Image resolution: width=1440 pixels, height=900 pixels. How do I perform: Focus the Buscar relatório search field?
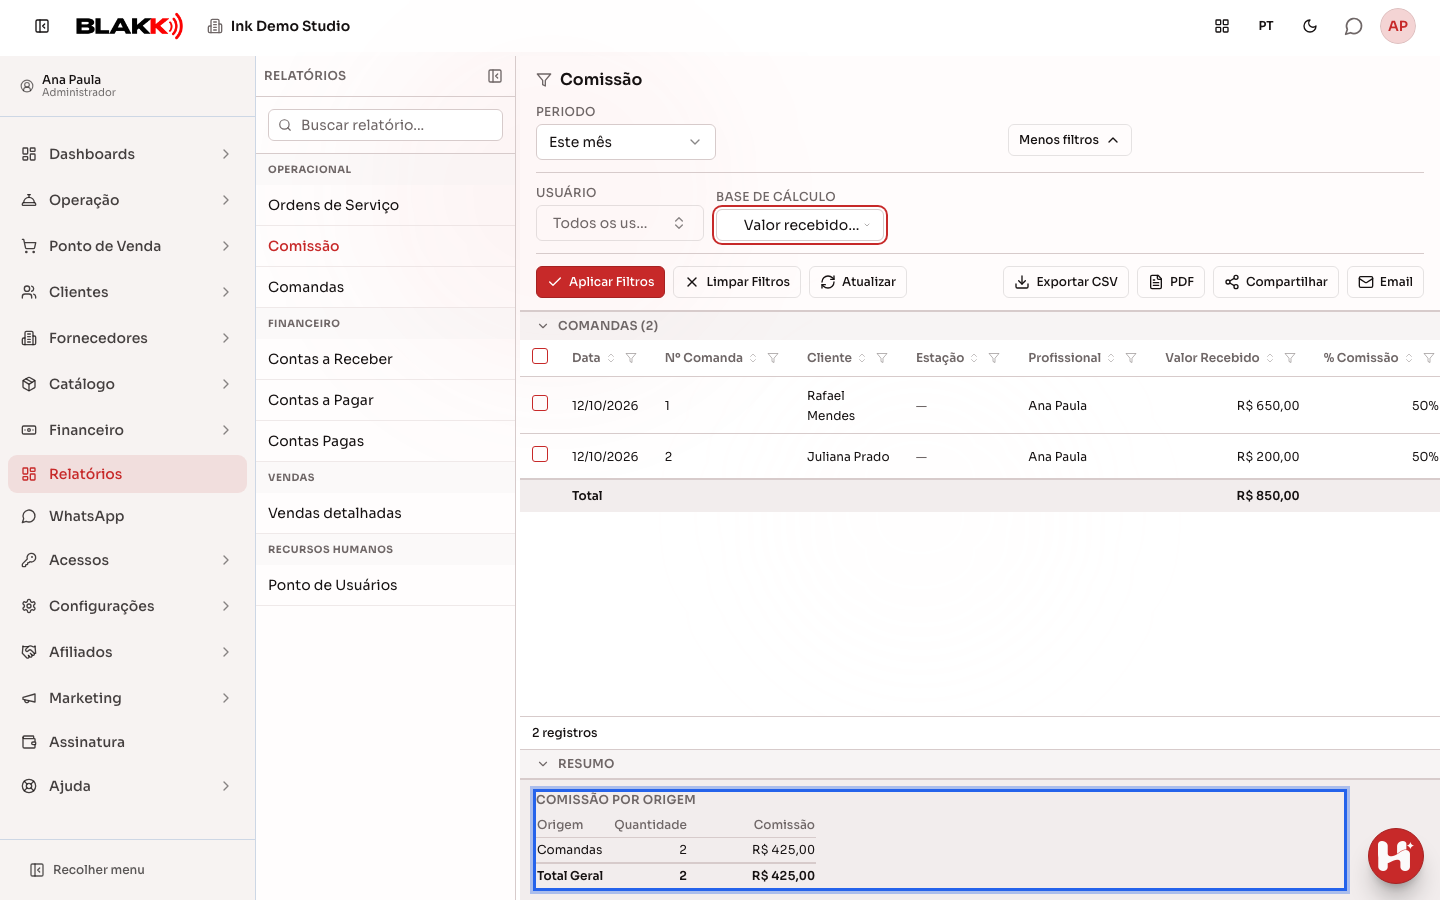click(x=385, y=125)
